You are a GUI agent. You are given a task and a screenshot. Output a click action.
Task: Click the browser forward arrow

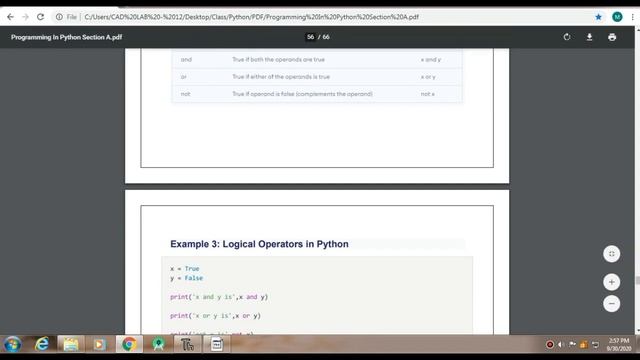pos(25,17)
